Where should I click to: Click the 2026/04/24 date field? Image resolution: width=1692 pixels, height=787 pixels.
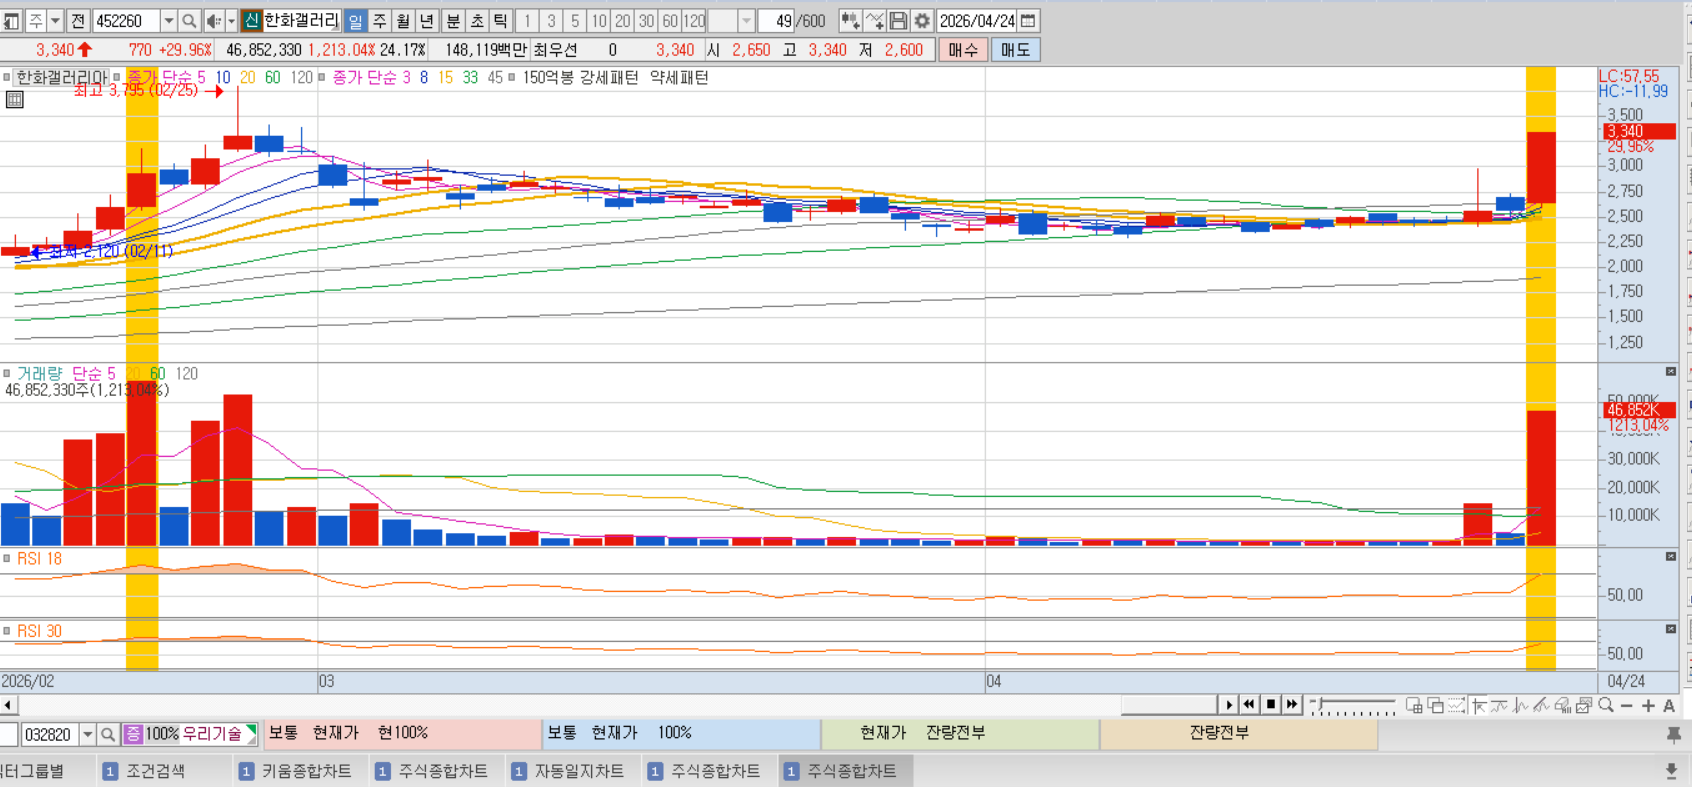976,21
